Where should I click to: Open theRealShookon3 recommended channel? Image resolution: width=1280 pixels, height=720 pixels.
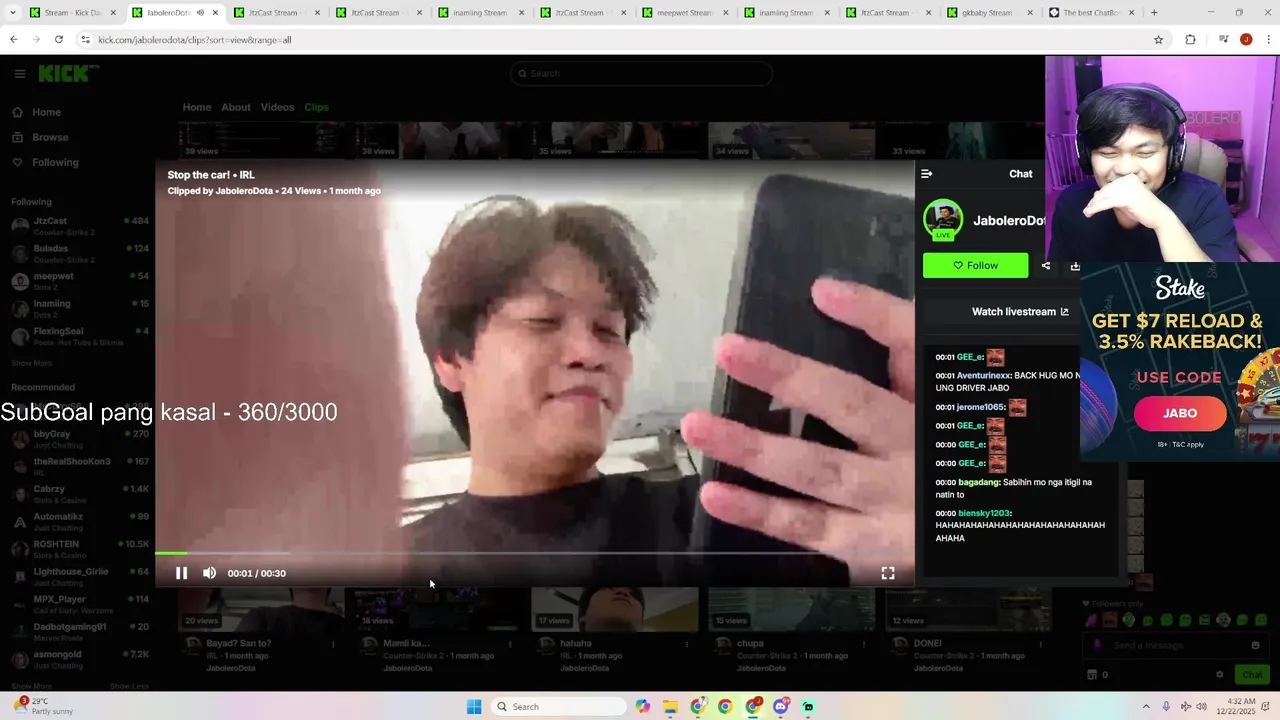pyautogui.click(x=79, y=466)
